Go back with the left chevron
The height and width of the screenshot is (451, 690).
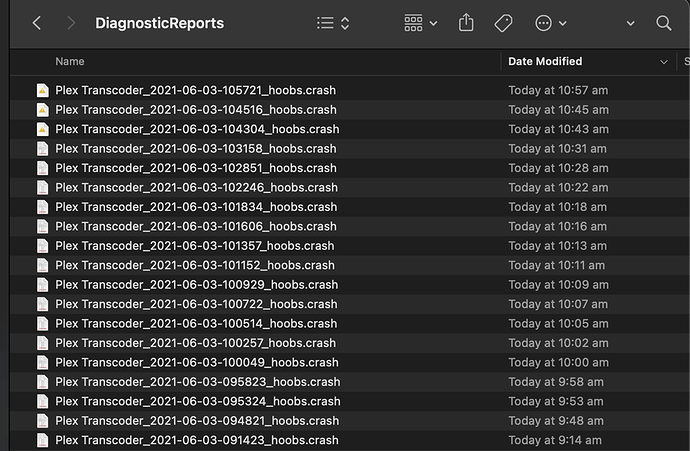tap(37, 23)
